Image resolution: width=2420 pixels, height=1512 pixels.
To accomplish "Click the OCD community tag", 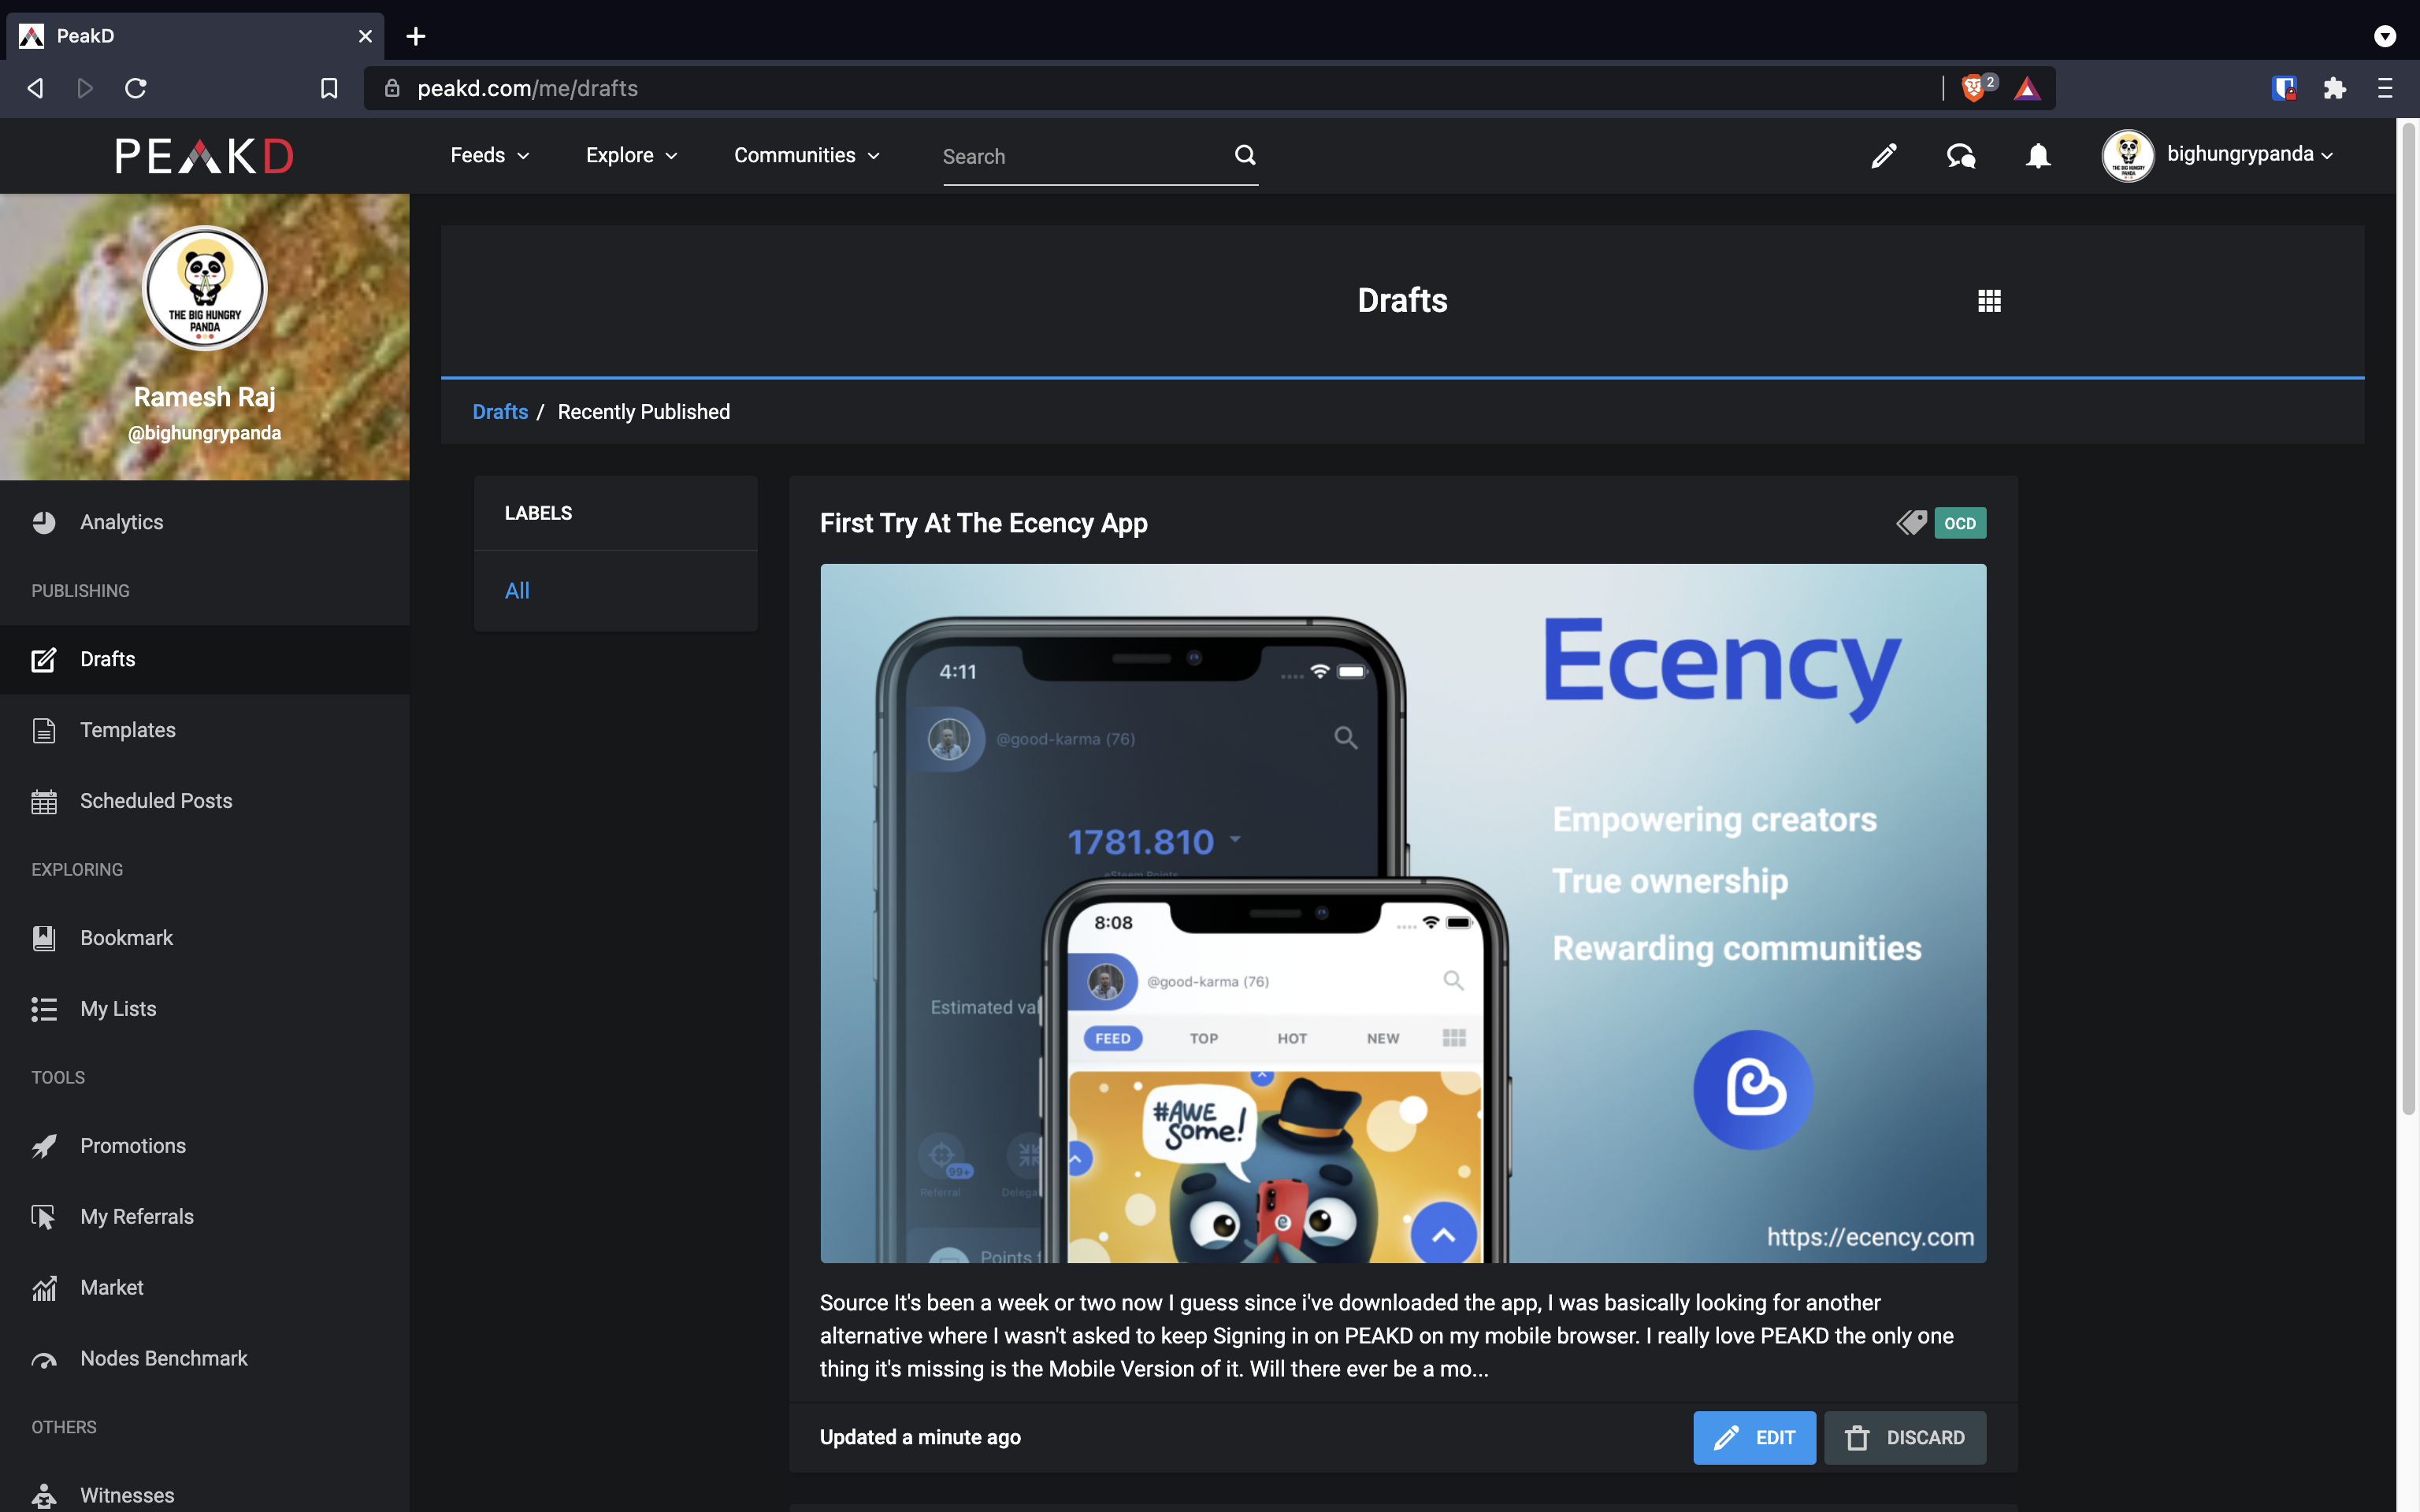I will click(x=1960, y=523).
